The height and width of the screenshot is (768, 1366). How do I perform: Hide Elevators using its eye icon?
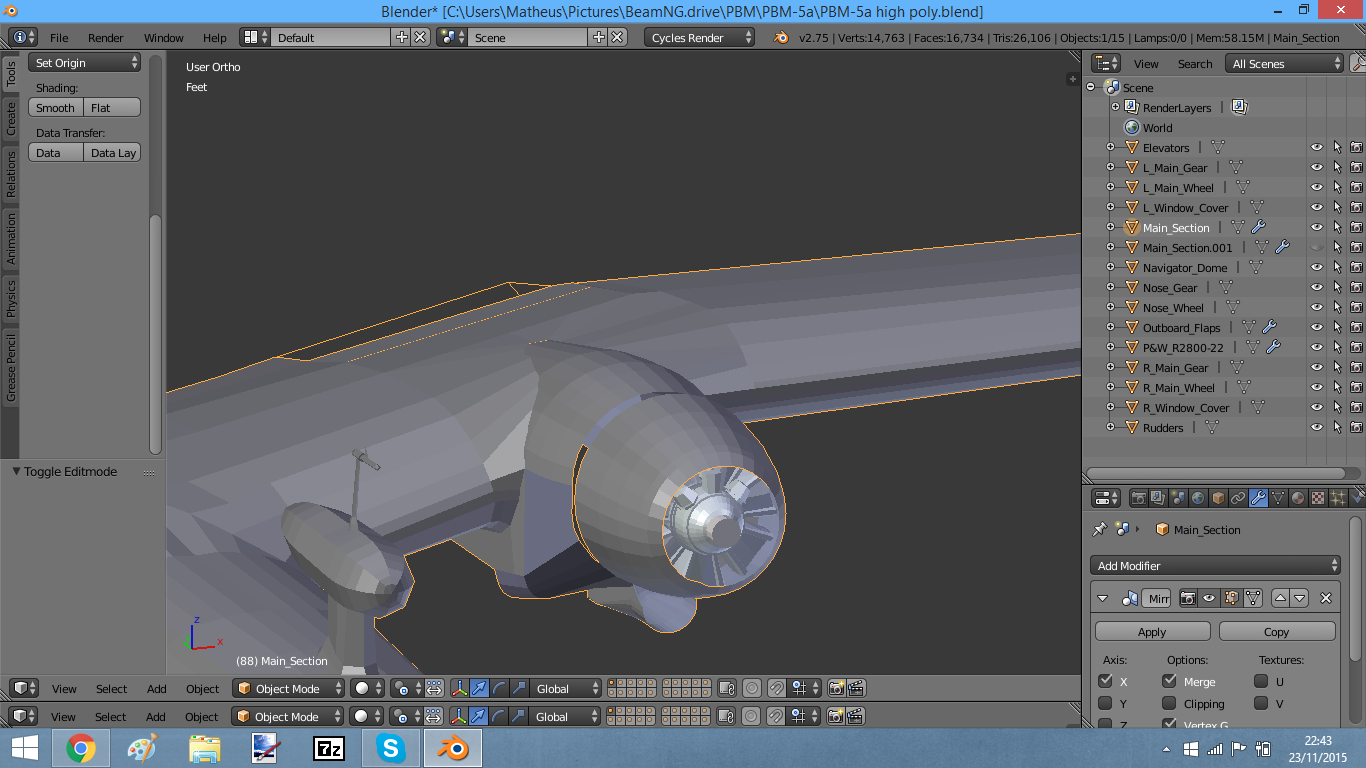tap(1317, 147)
